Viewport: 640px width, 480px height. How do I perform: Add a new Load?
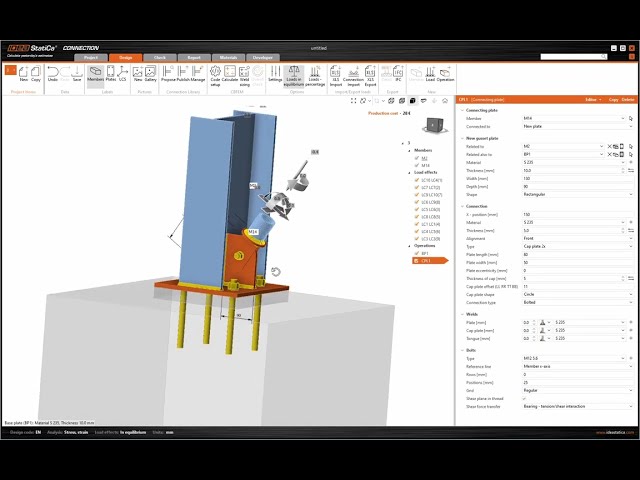pyautogui.click(x=430, y=74)
